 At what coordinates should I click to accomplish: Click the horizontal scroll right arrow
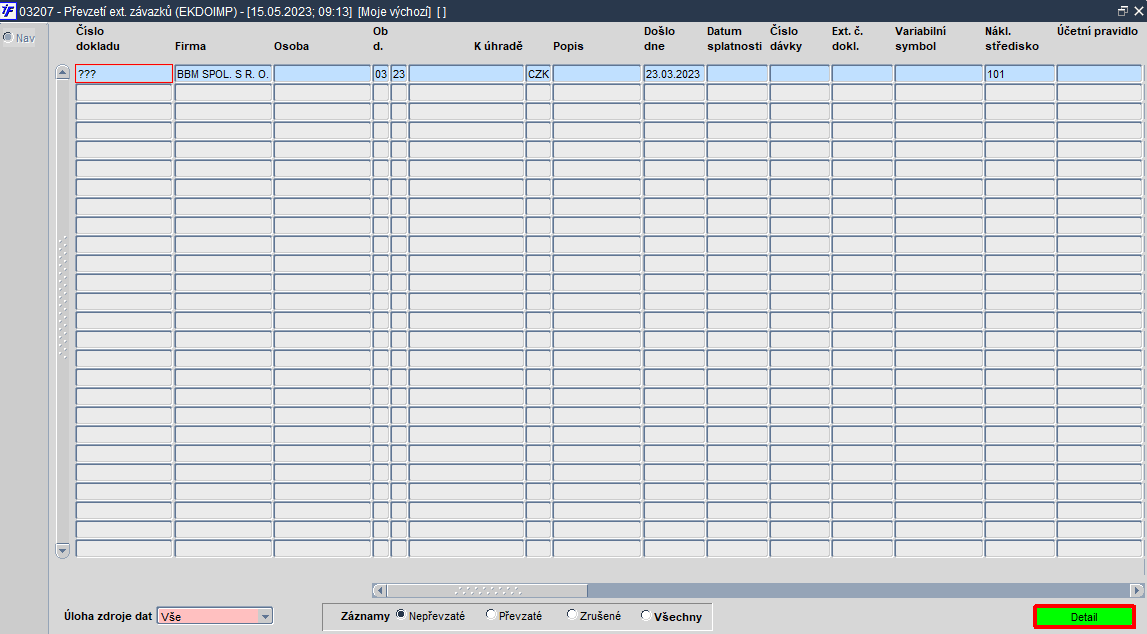coord(1136,590)
